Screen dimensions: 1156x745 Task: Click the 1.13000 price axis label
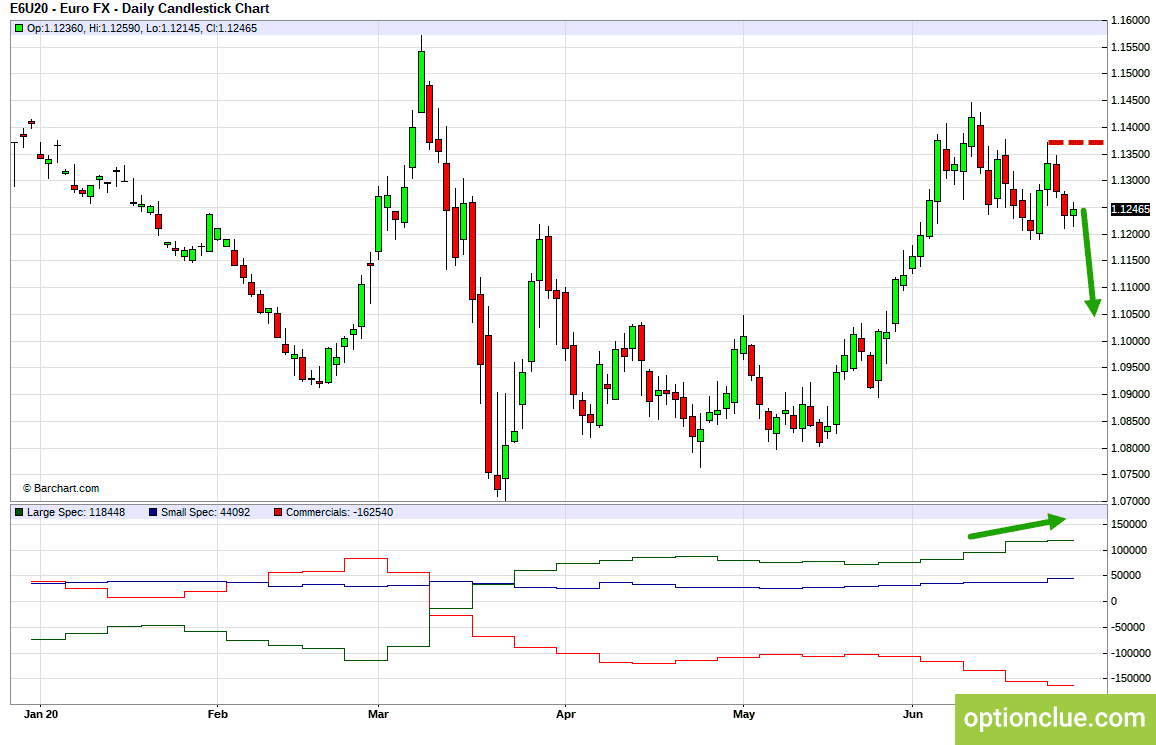[x=1130, y=181]
